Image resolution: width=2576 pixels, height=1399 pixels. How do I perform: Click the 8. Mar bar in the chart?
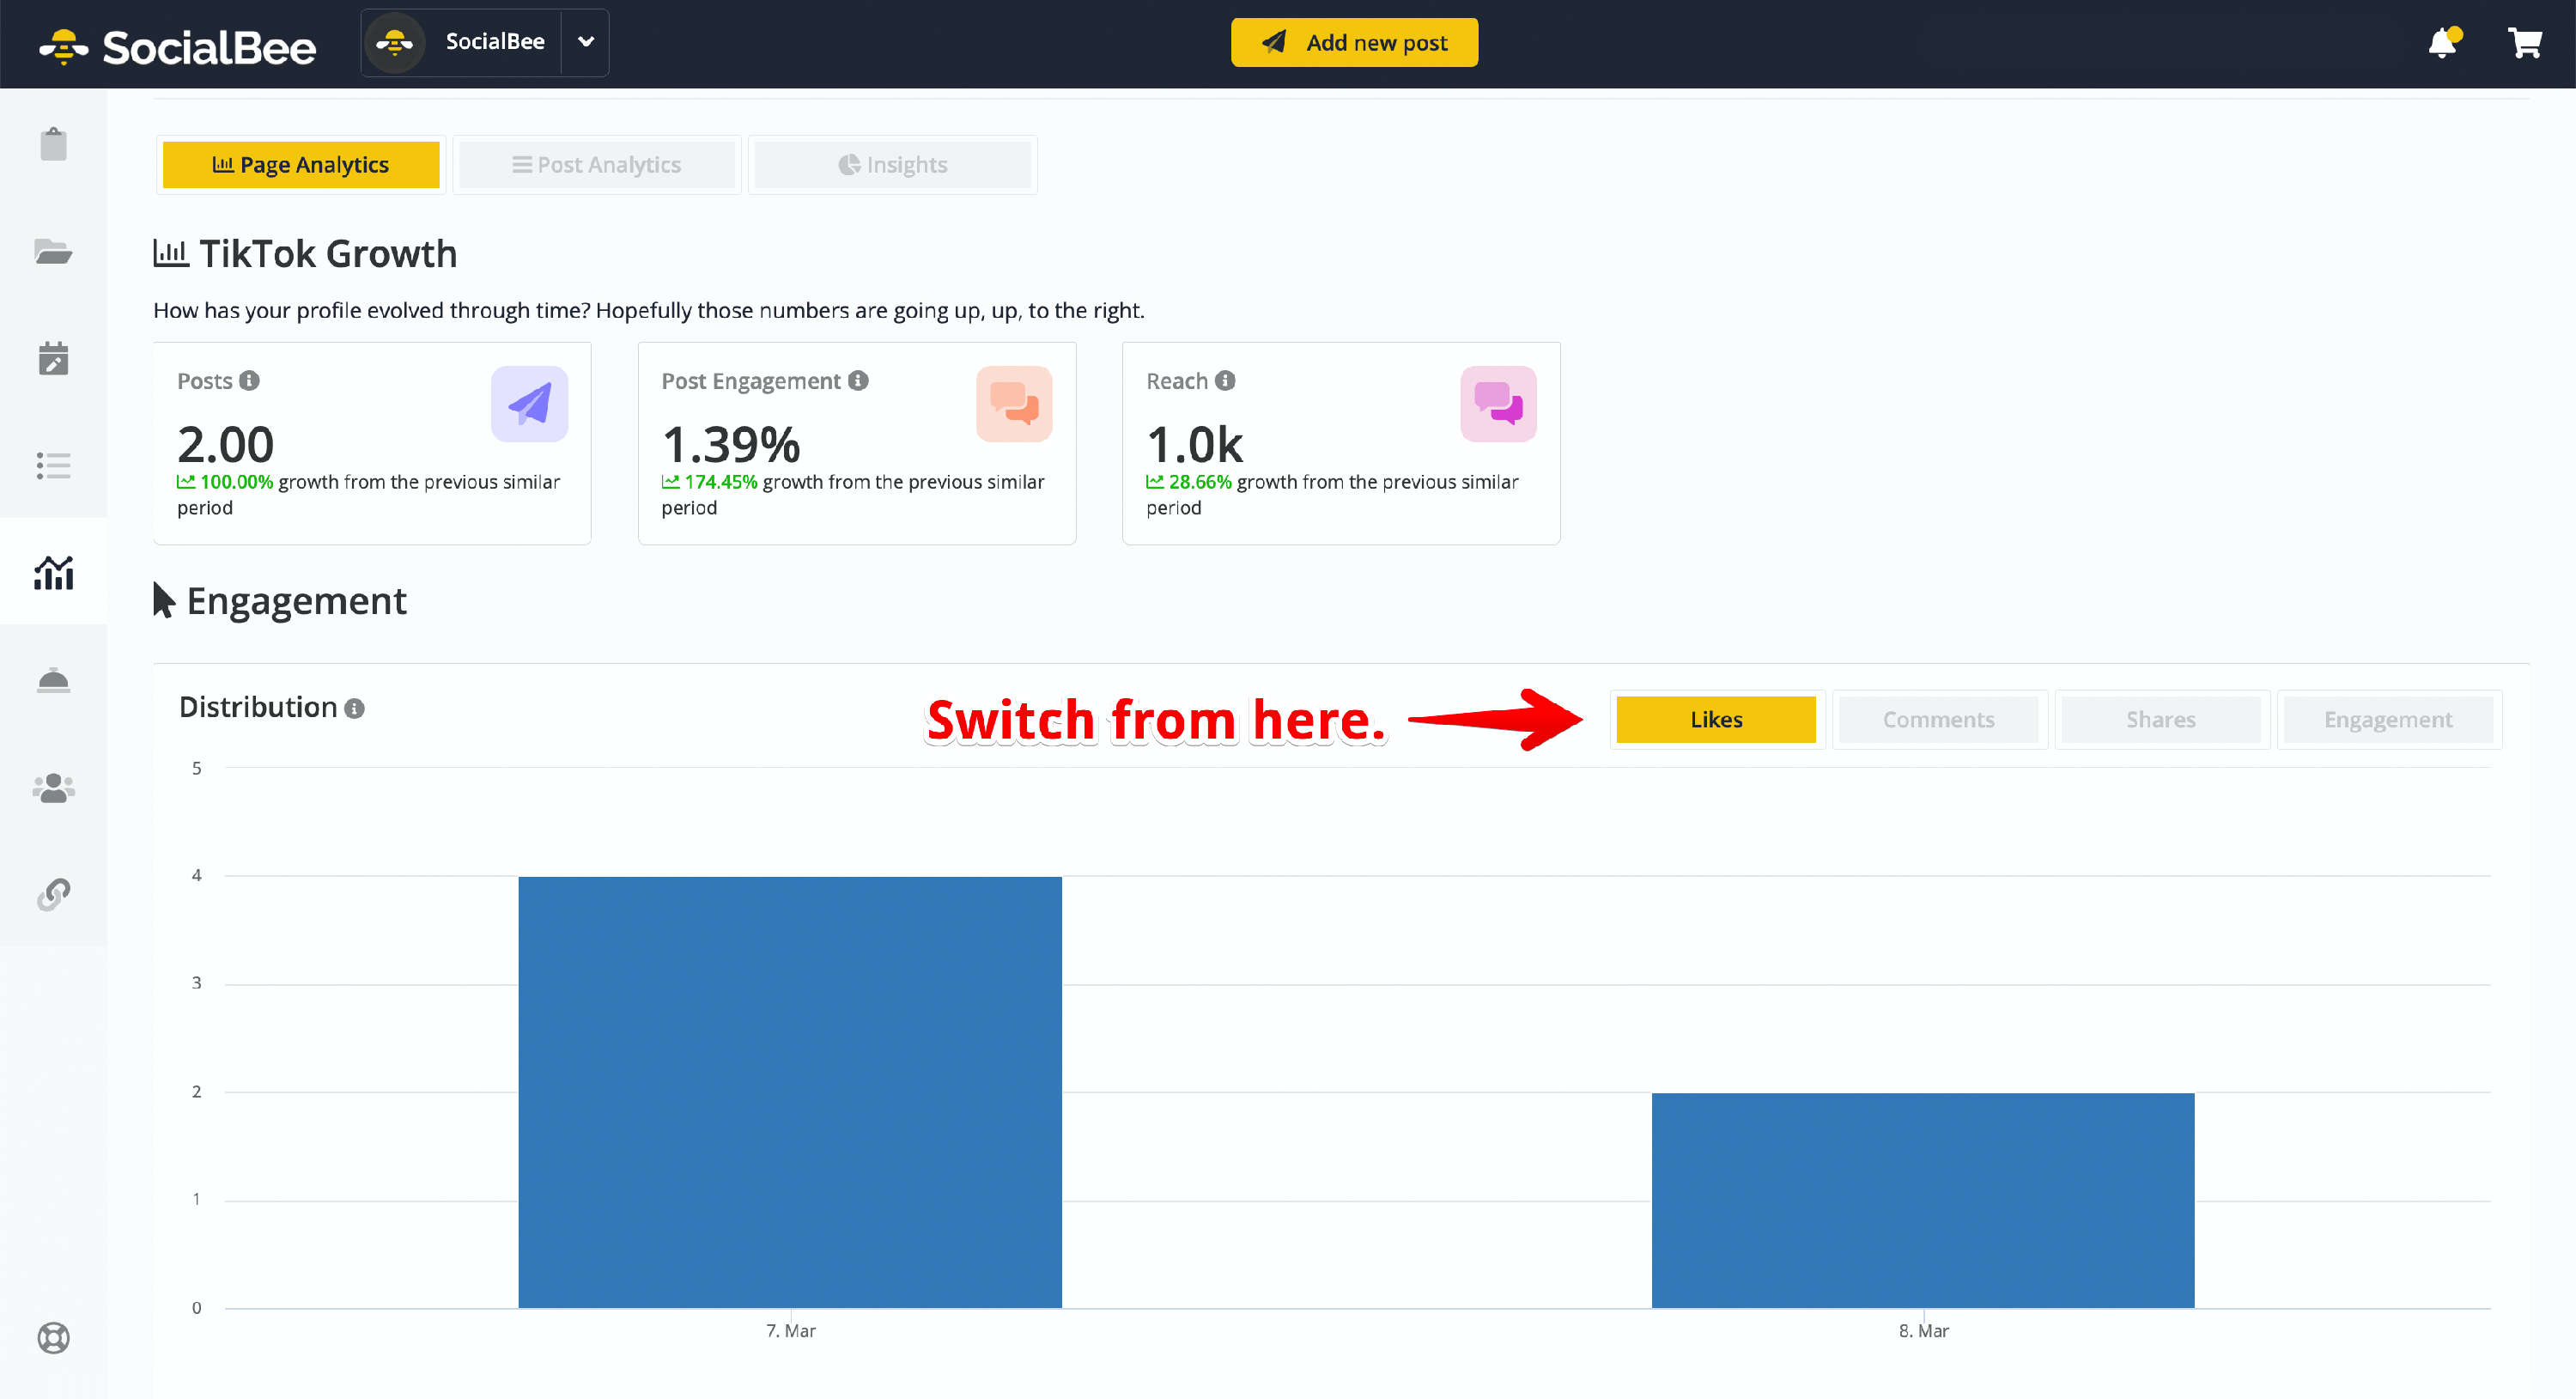(x=1923, y=1200)
